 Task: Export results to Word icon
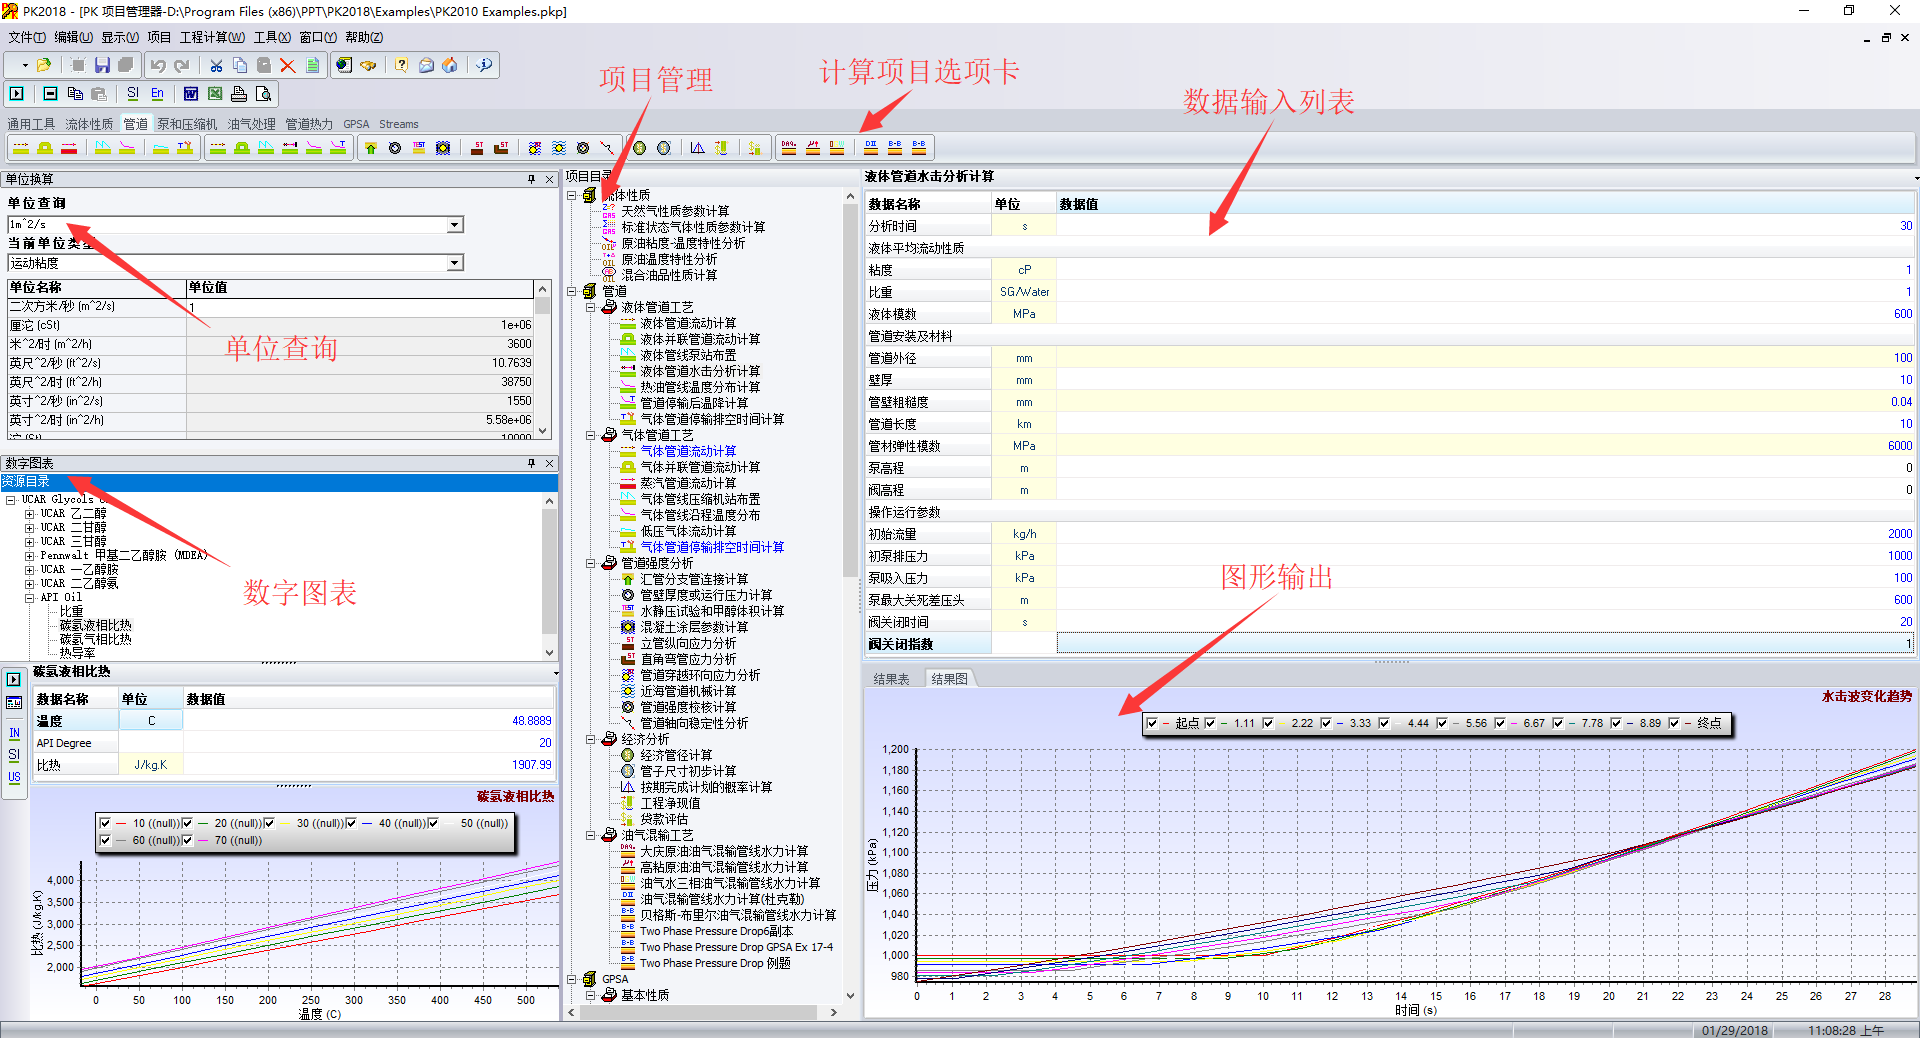[x=191, y=93]
